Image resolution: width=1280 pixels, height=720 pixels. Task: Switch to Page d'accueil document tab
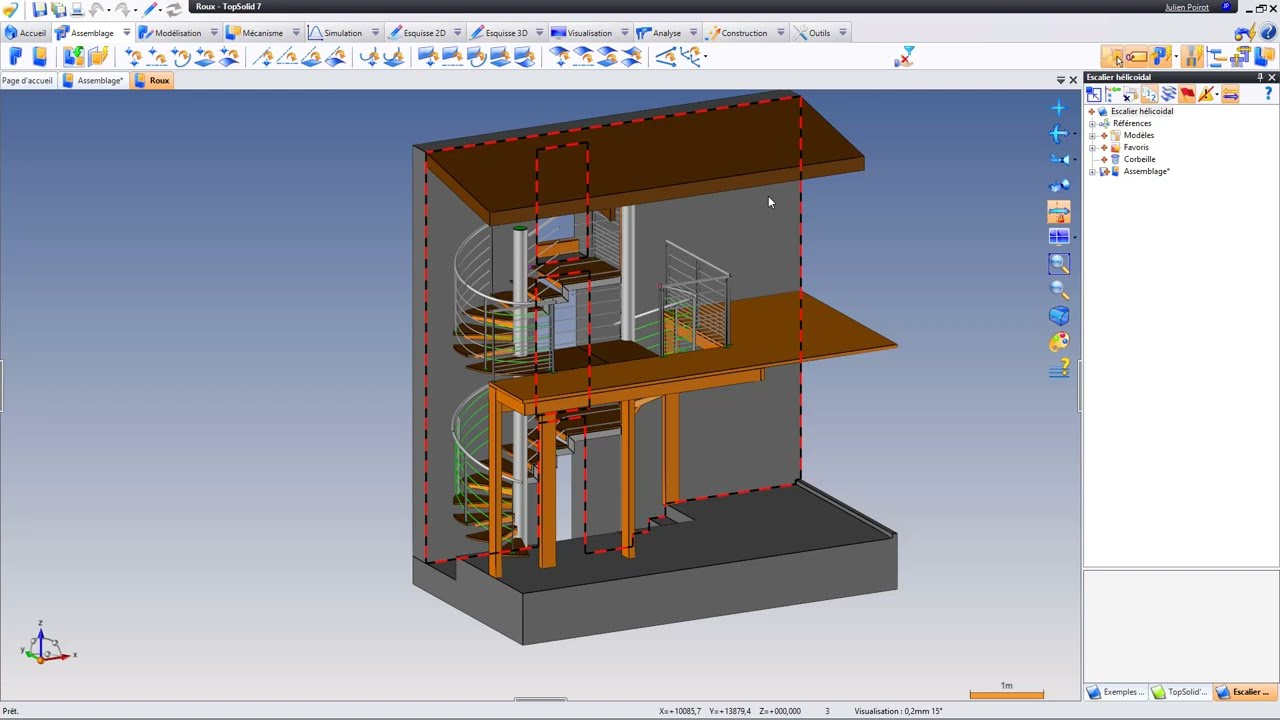pos(27,80)
